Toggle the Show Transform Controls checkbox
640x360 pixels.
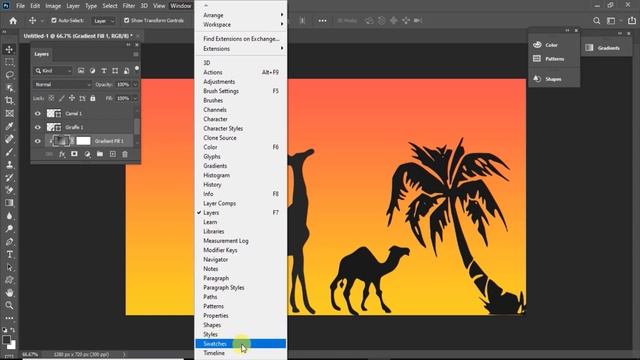pyautogui.click(x=127, y=20)
